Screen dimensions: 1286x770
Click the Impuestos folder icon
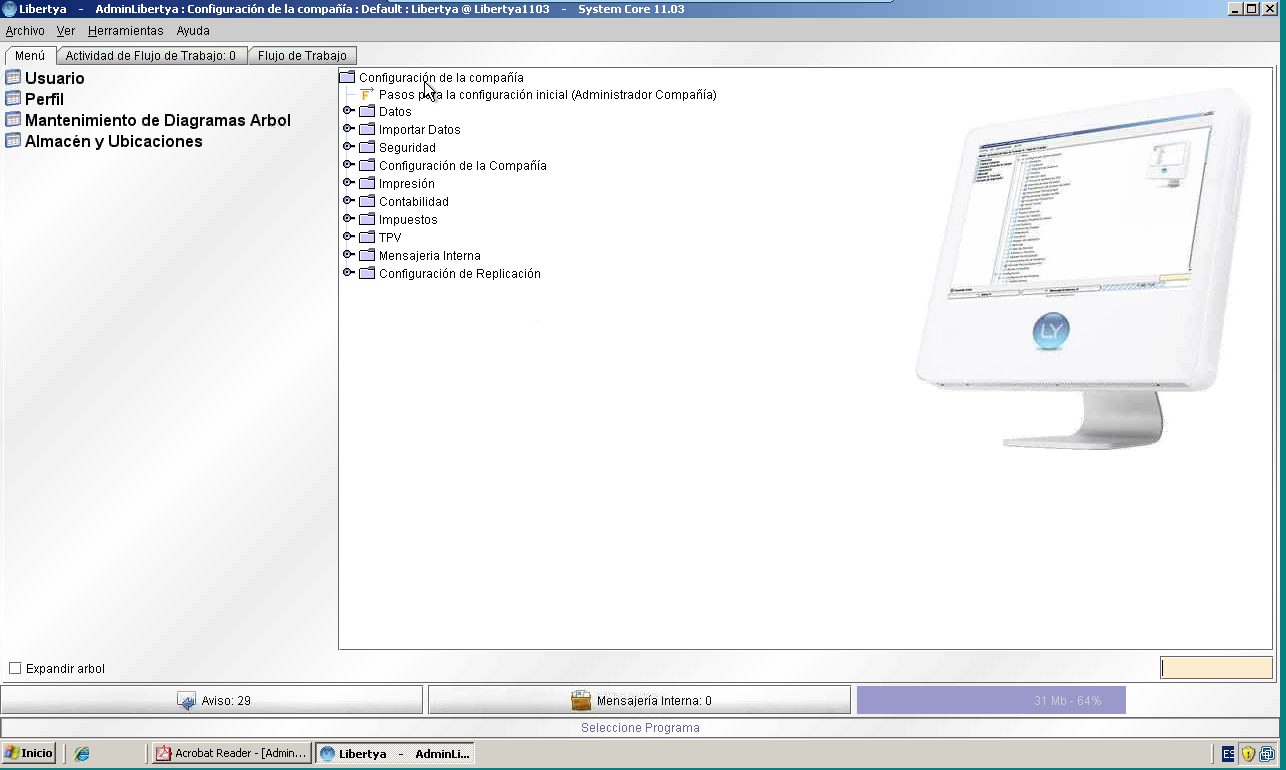point(367,220)
